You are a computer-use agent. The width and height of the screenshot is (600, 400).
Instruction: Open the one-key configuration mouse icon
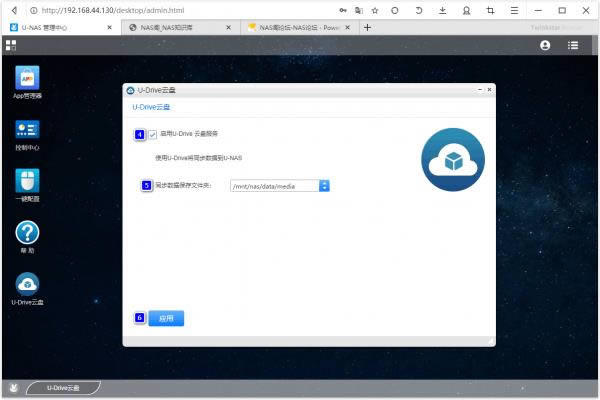pyautogui.click(x=27, y=181)
